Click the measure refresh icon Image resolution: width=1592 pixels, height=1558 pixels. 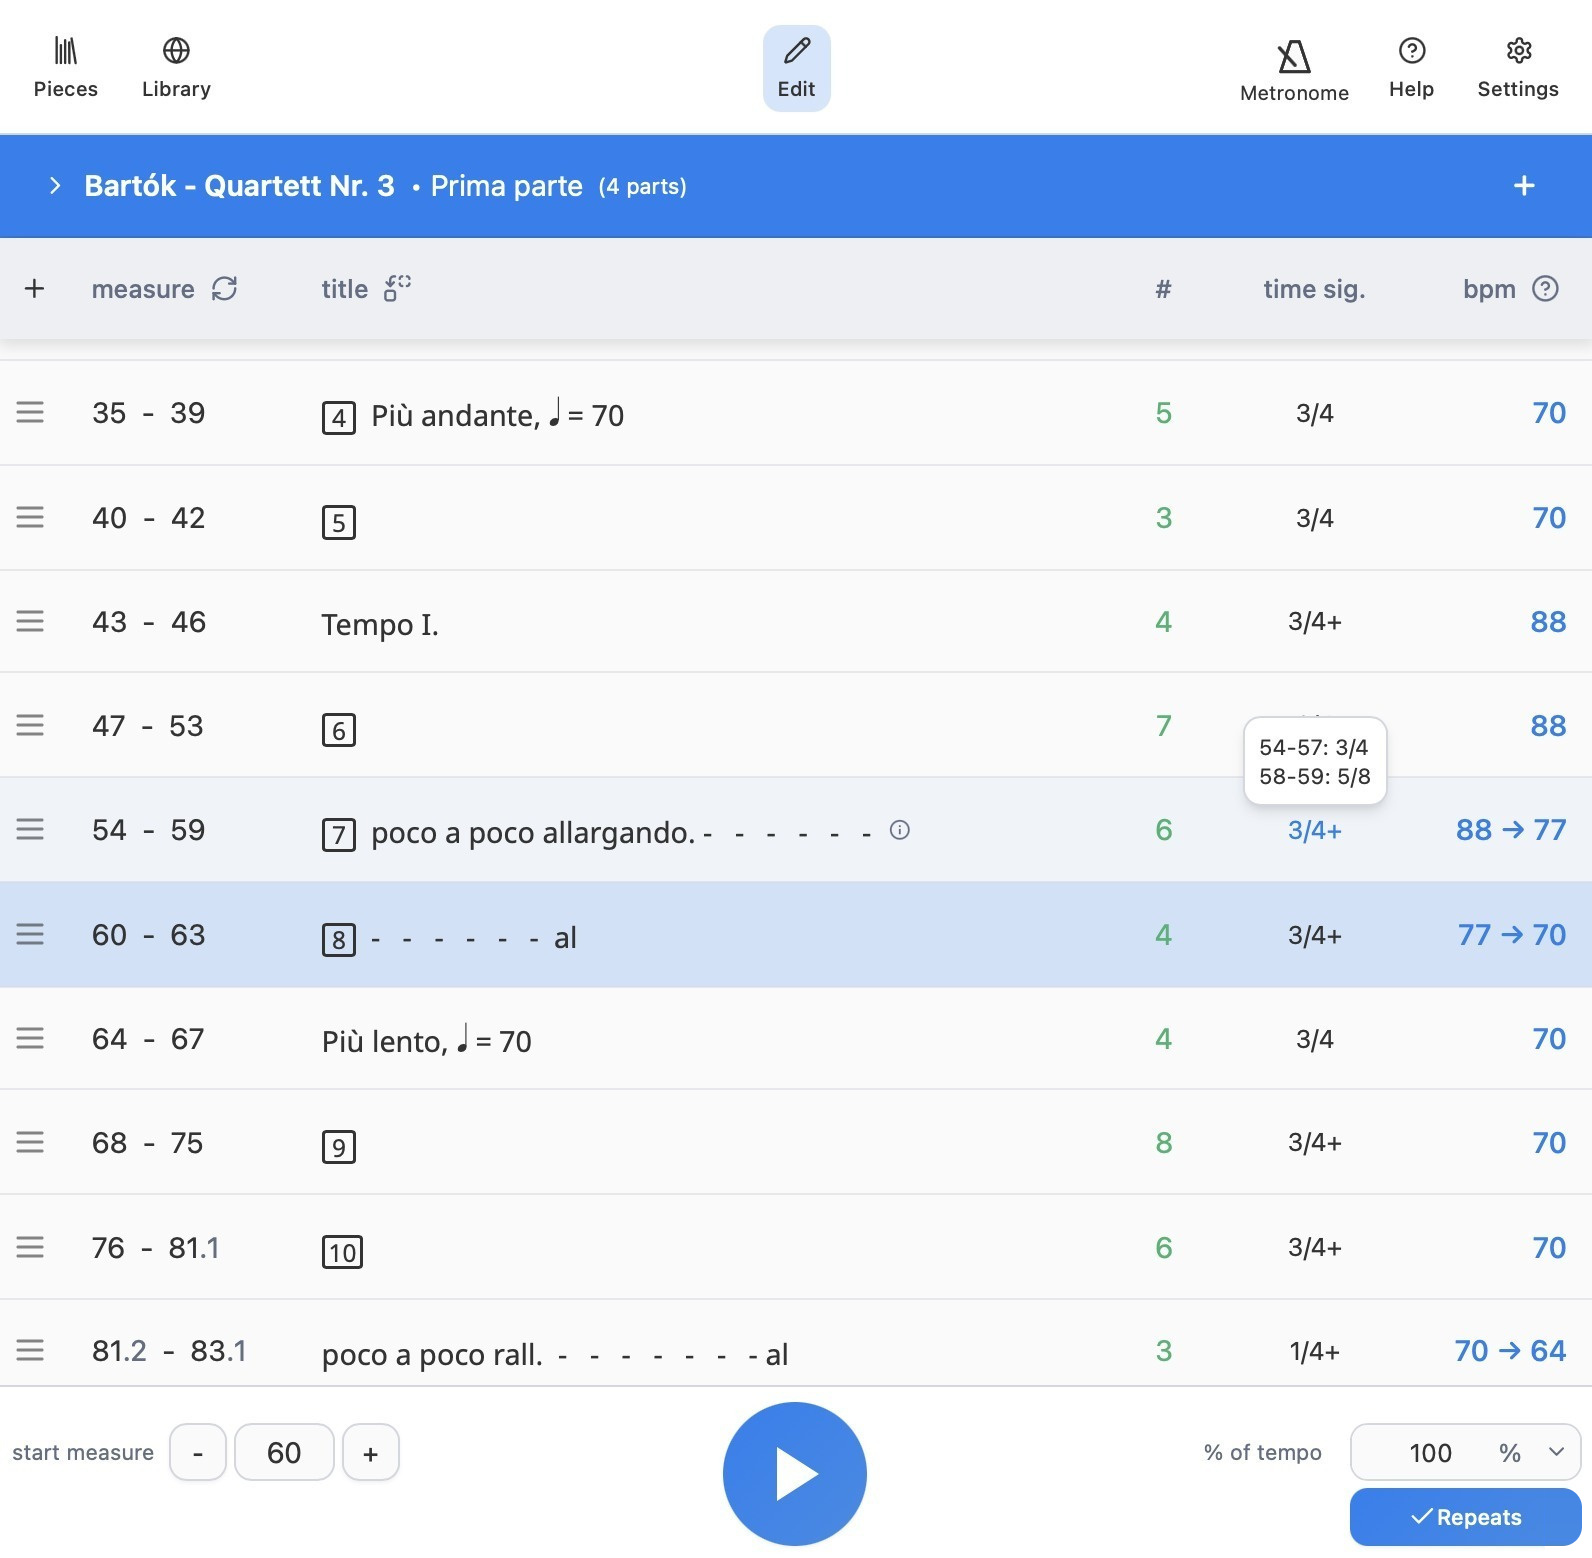point(225,289)
